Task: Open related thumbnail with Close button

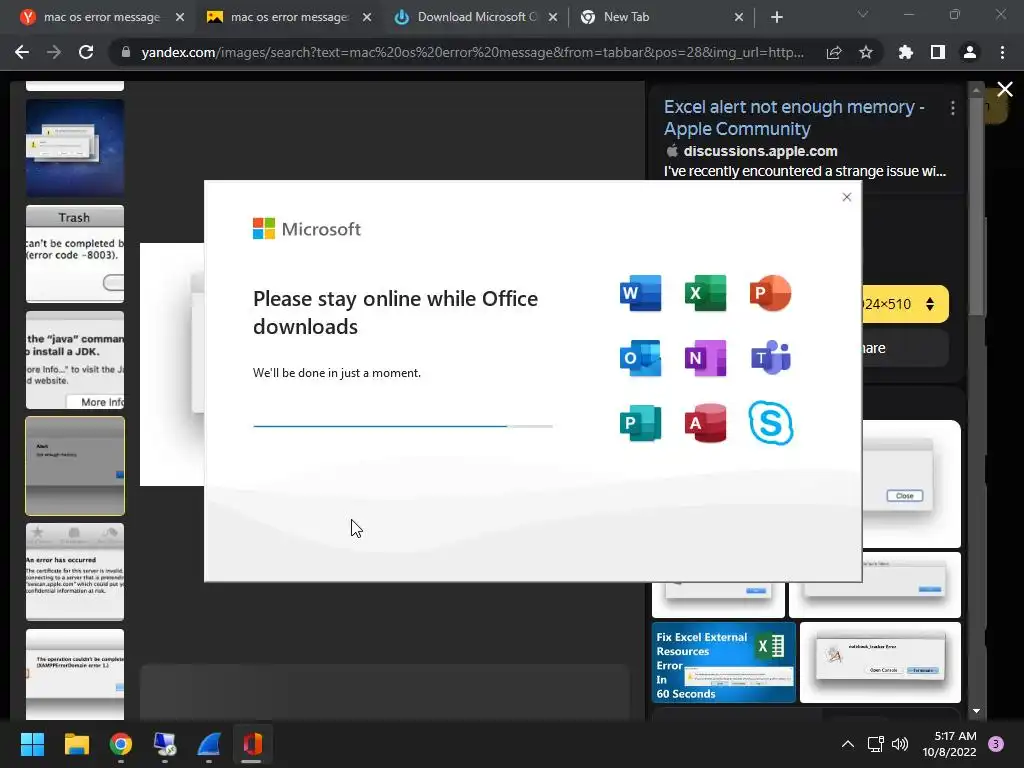Action: [912, 483]
